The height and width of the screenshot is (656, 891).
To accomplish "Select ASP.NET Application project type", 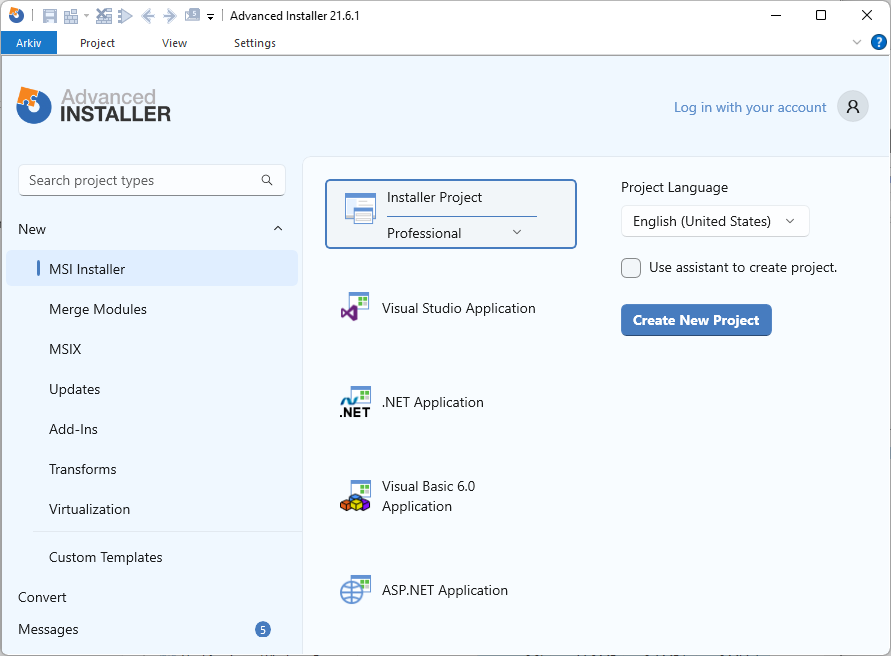I will 444,590.
